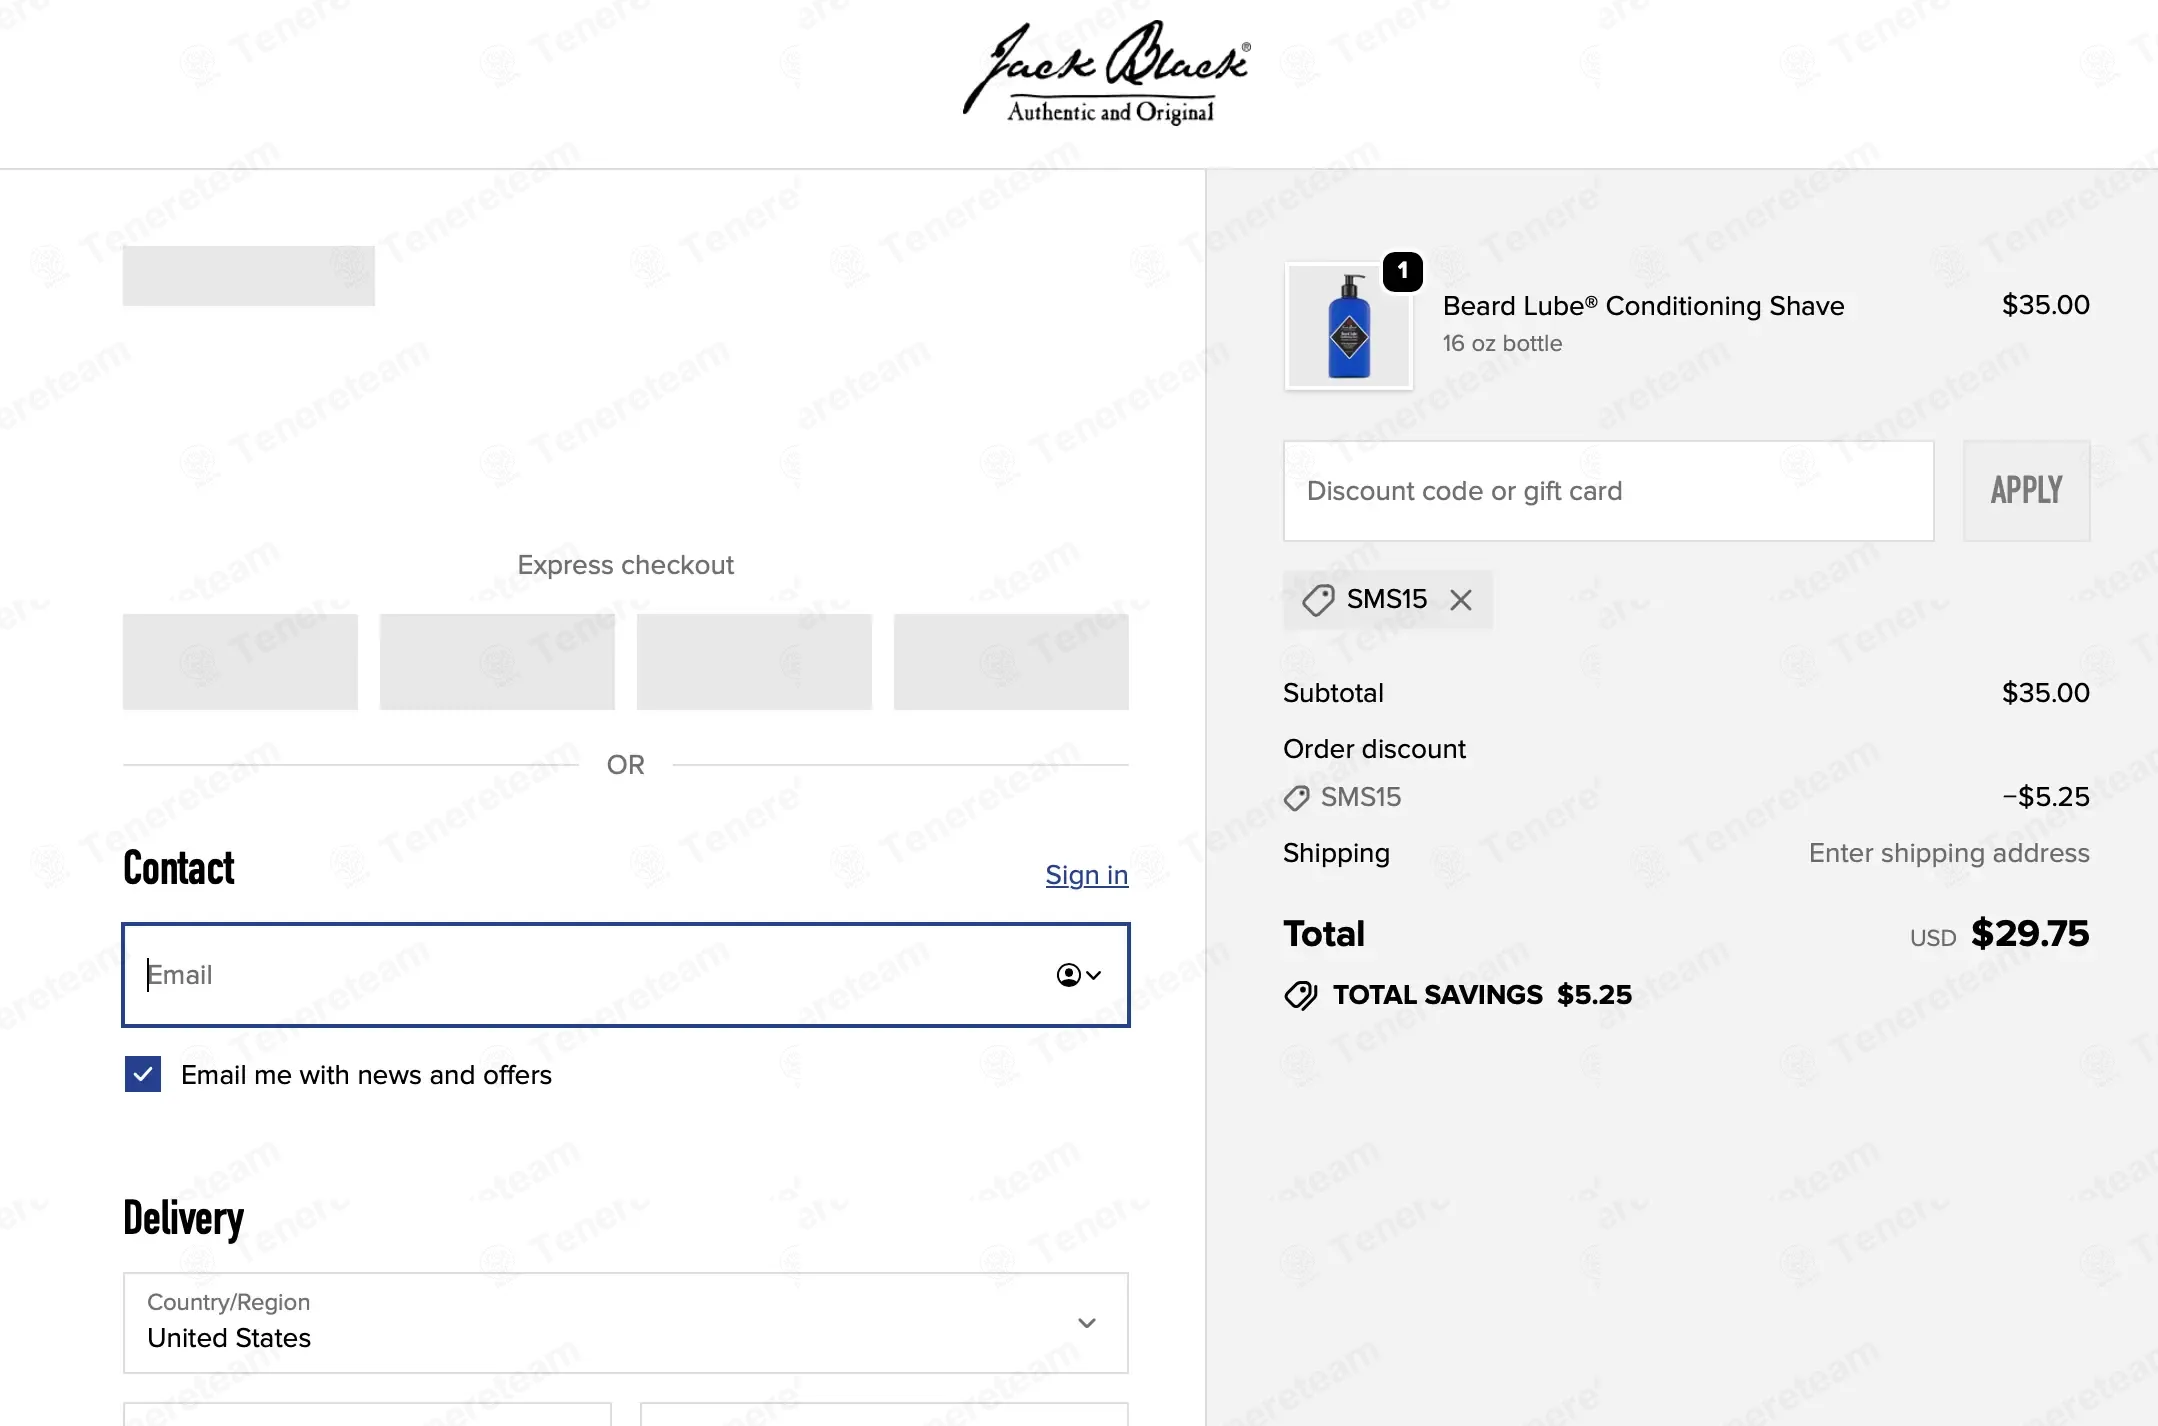The height and width of the screenshot is (1426, 2158).
Task: Click into the Email field
Action: click(x=626, y=975)
